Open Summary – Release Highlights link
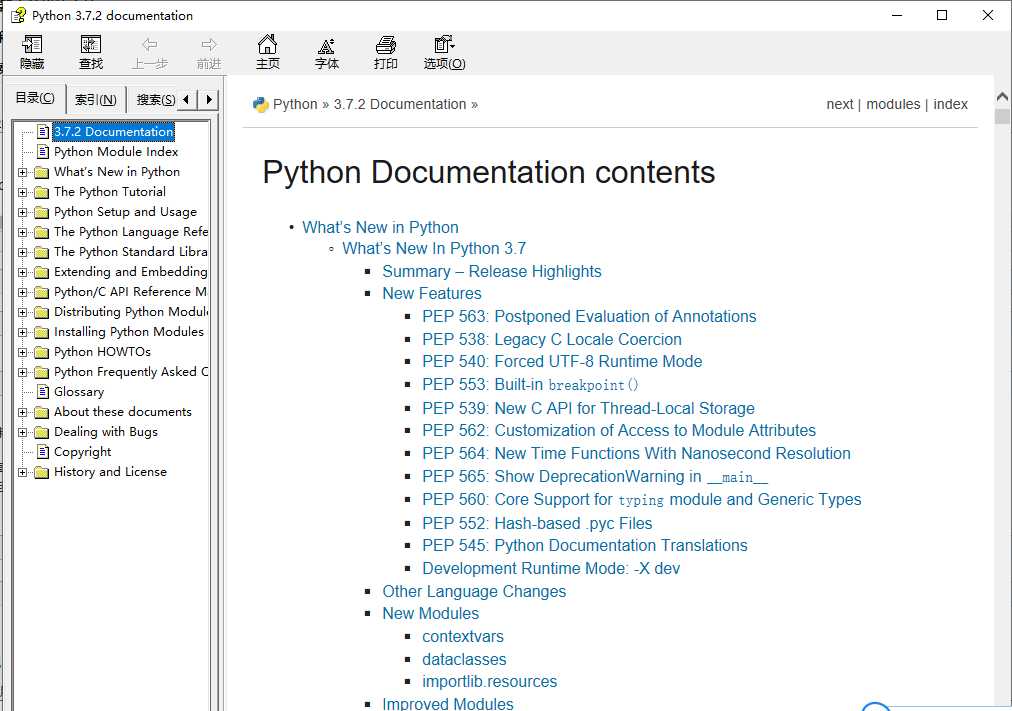The height and width of the screenshot is (711, 1012). coord(492,272)
